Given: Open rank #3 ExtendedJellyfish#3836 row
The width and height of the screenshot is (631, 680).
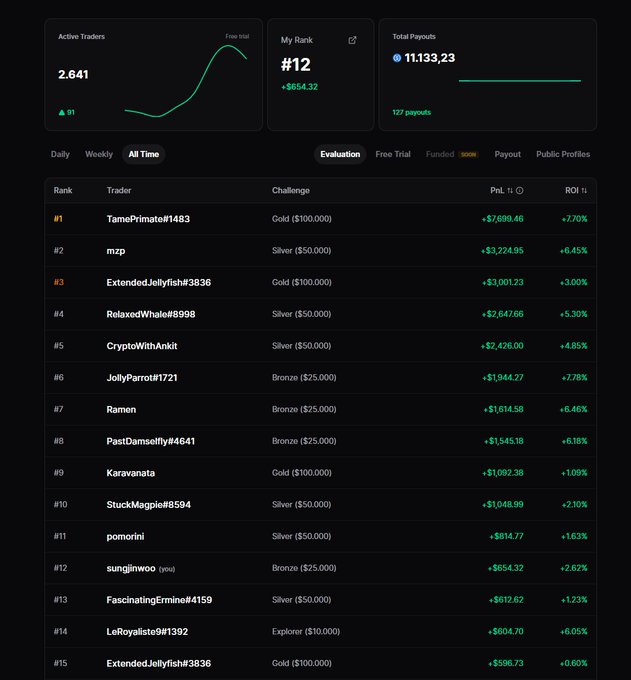Looking at the screenshot, I should [320, 282].
